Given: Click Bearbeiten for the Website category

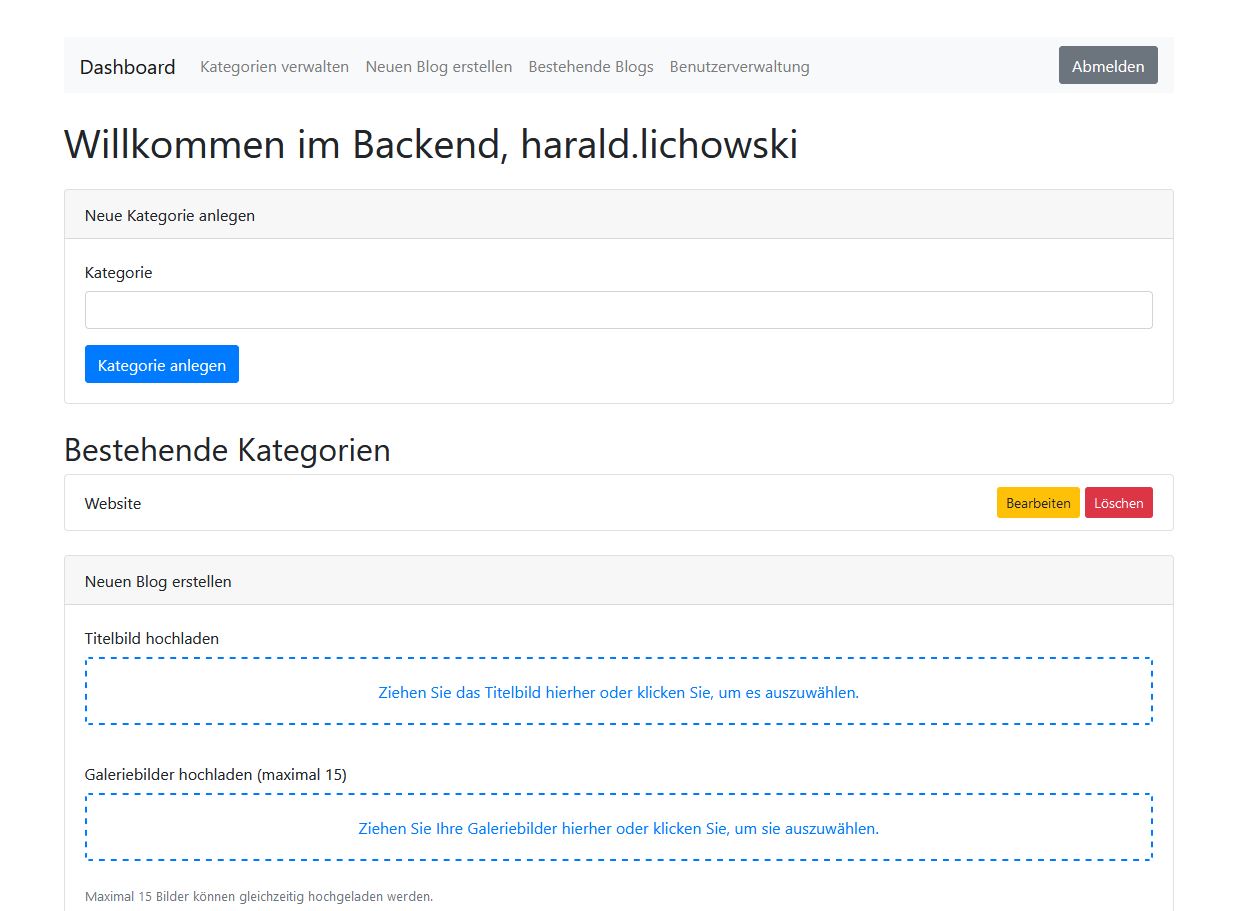Looking at the screenshot, I should pos(1037,502).
